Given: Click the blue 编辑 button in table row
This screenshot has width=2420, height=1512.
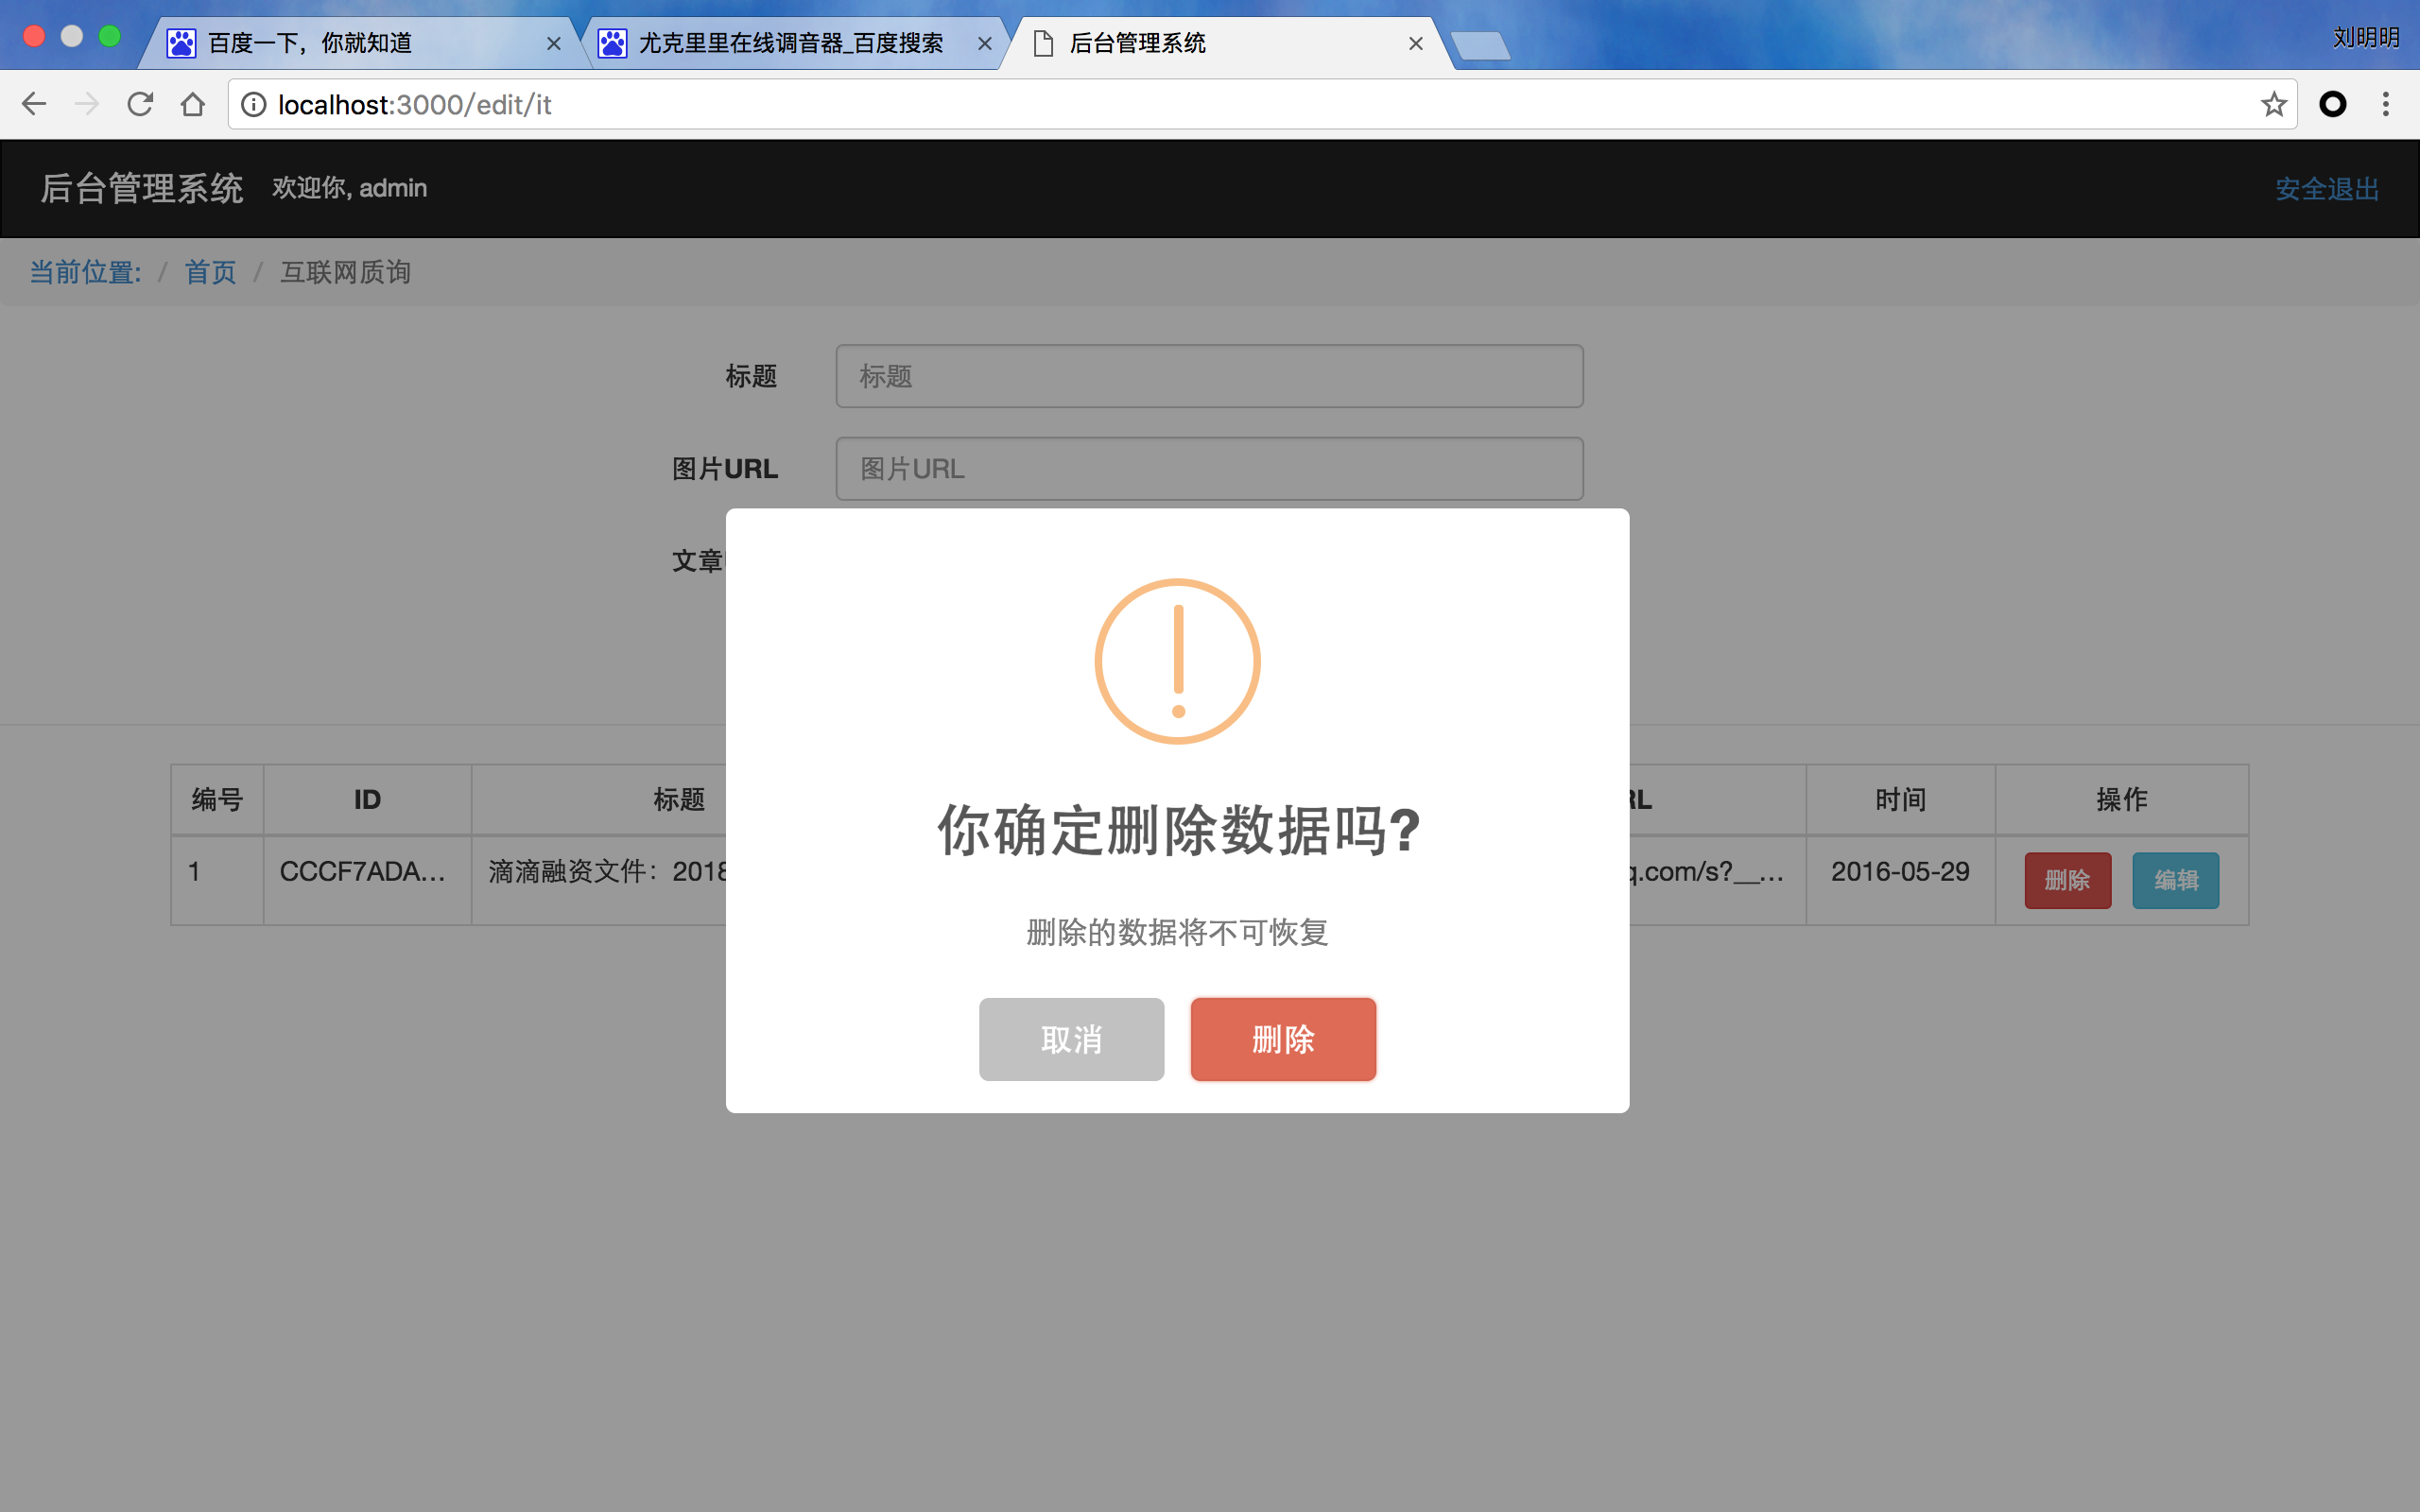Looking at the screenshot, I should [2175, 880].
